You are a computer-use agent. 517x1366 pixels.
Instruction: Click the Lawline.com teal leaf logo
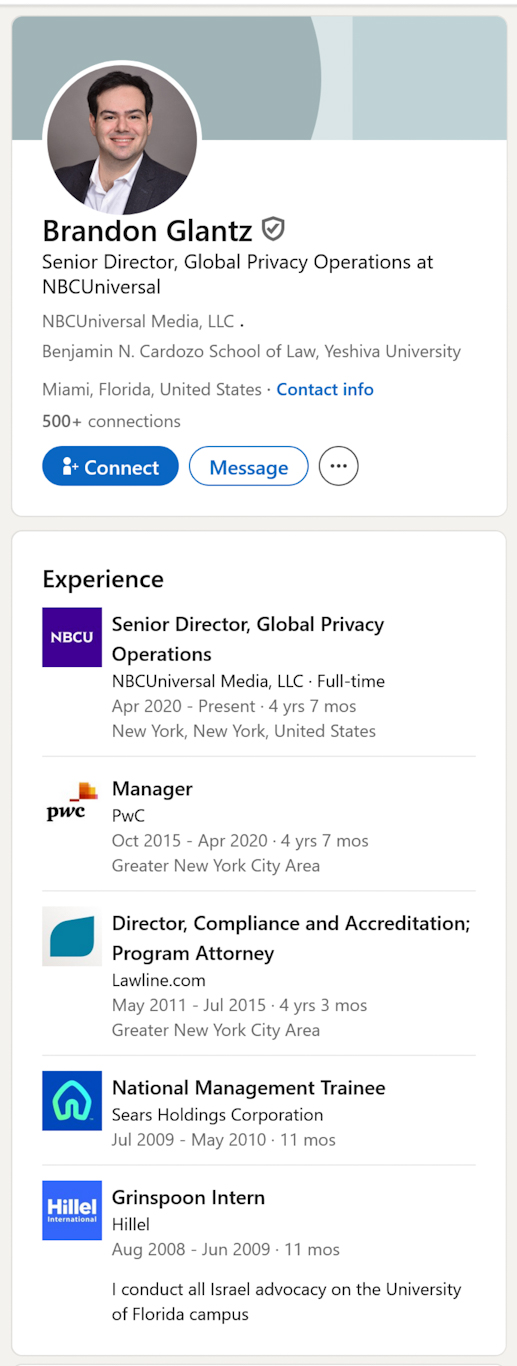72,936
